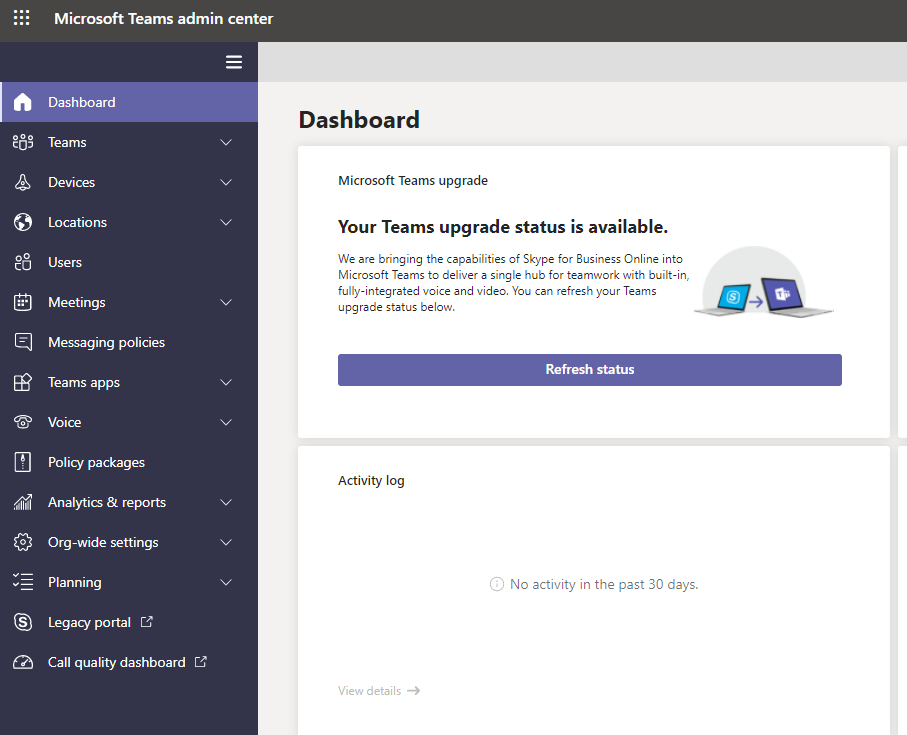Click the Legacy portal Skype icon
907x735 pixels.
point(23,622)
